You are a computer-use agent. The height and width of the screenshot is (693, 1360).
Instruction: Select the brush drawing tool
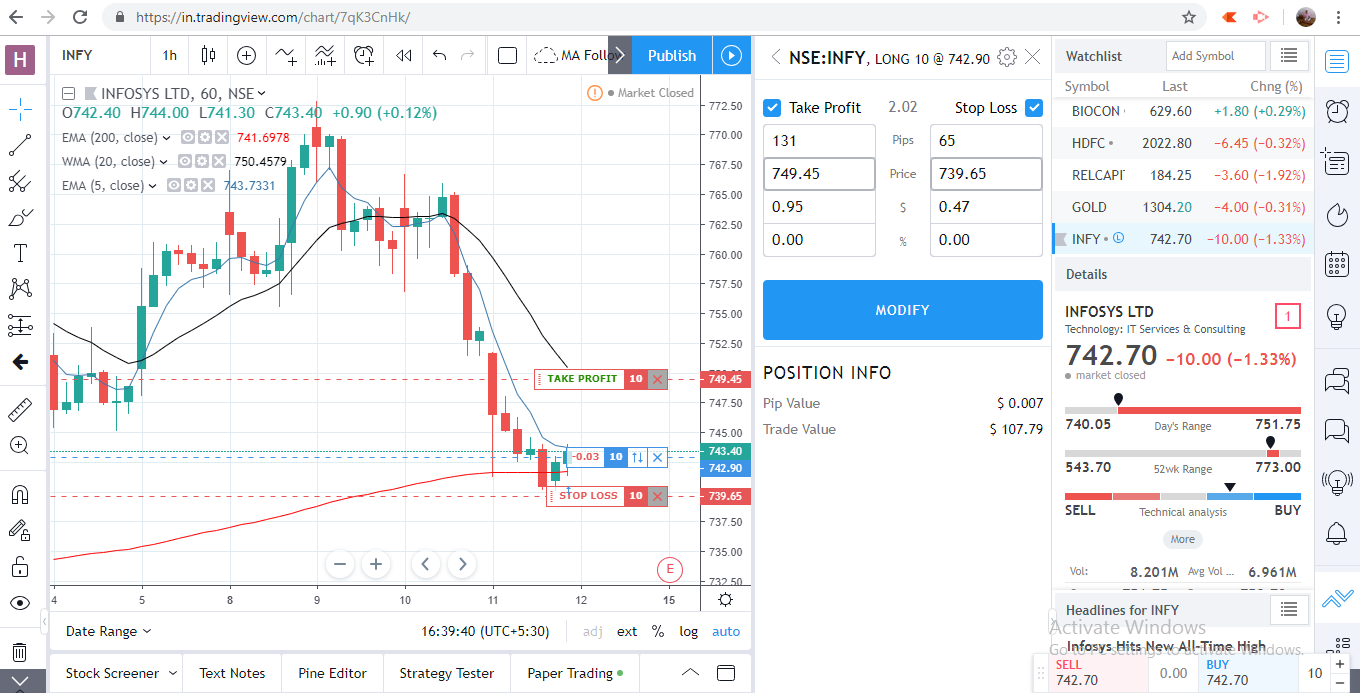pos(19,217)
